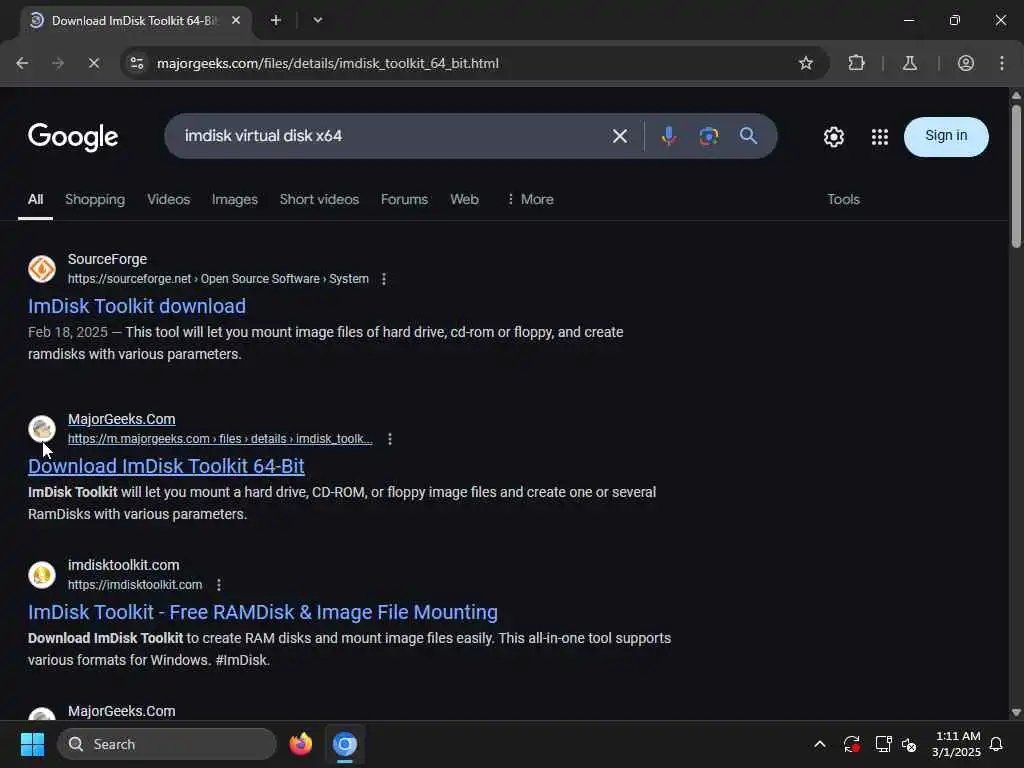Submit search with magnifier icon
1024x768 pixels.
[748, 136]
